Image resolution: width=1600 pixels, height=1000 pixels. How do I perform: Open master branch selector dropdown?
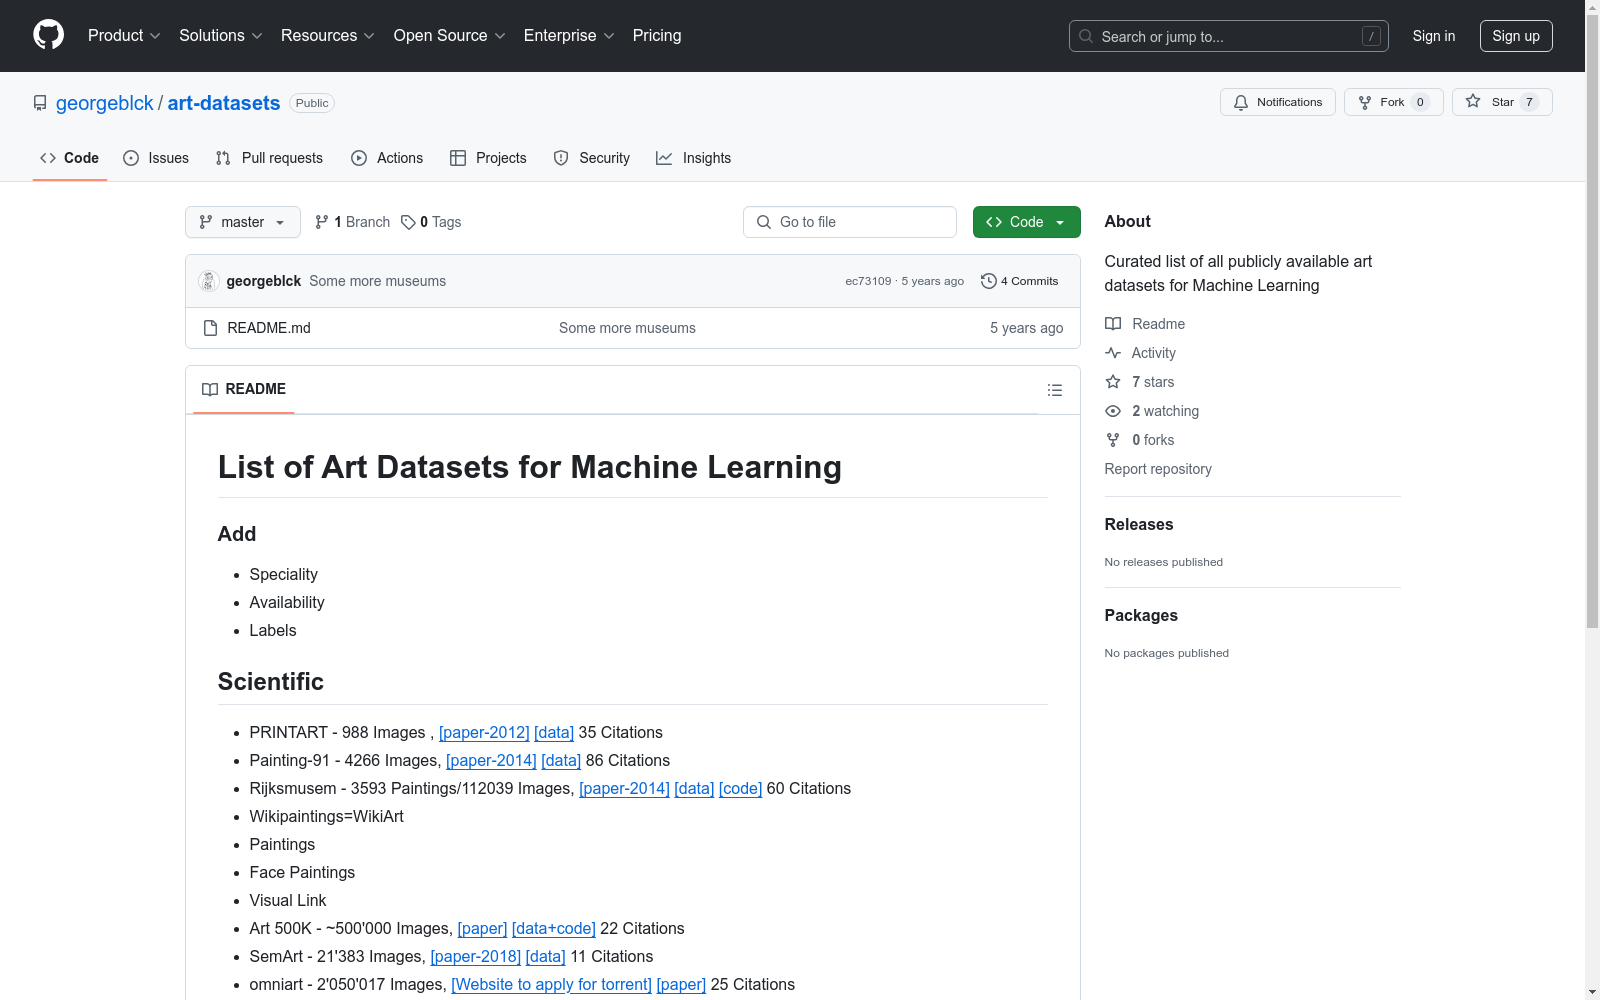pyautogui.click(x=243, y=222)
